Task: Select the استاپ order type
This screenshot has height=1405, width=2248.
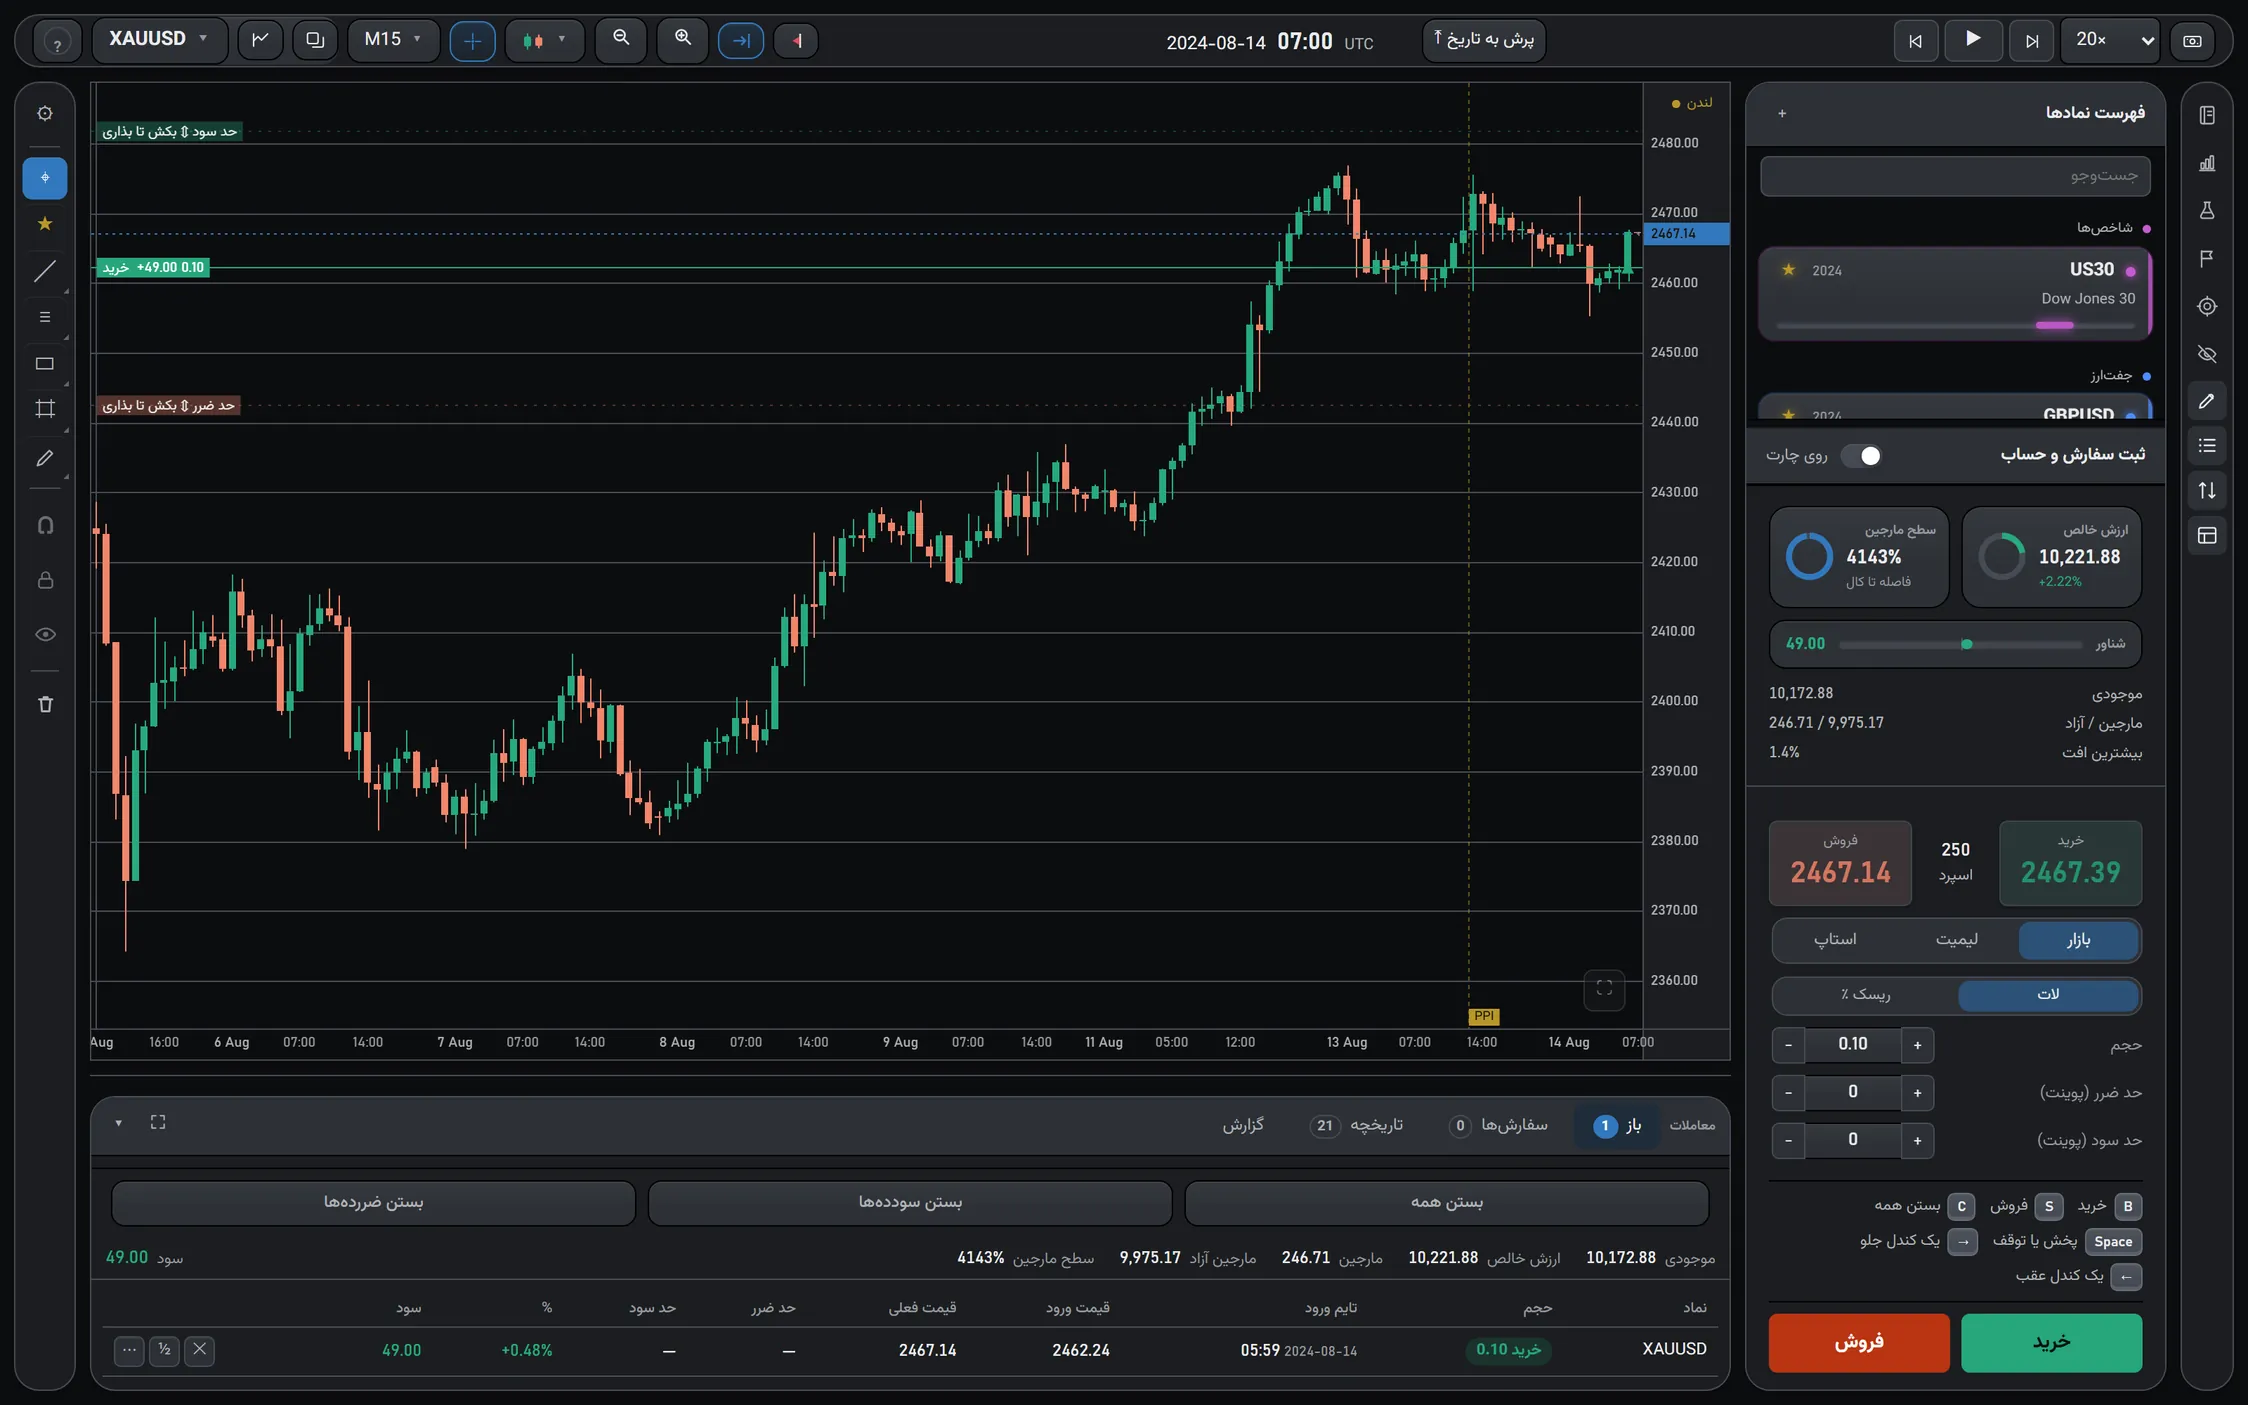Action: pos(1835,940)
